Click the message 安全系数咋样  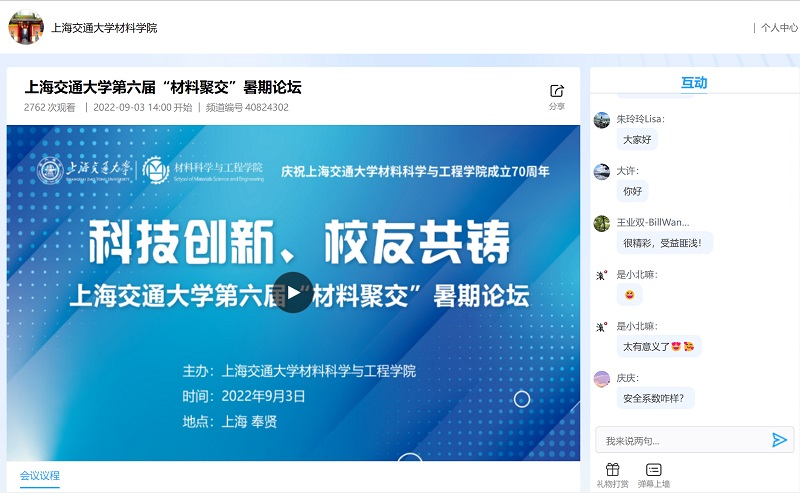[656, 398]
